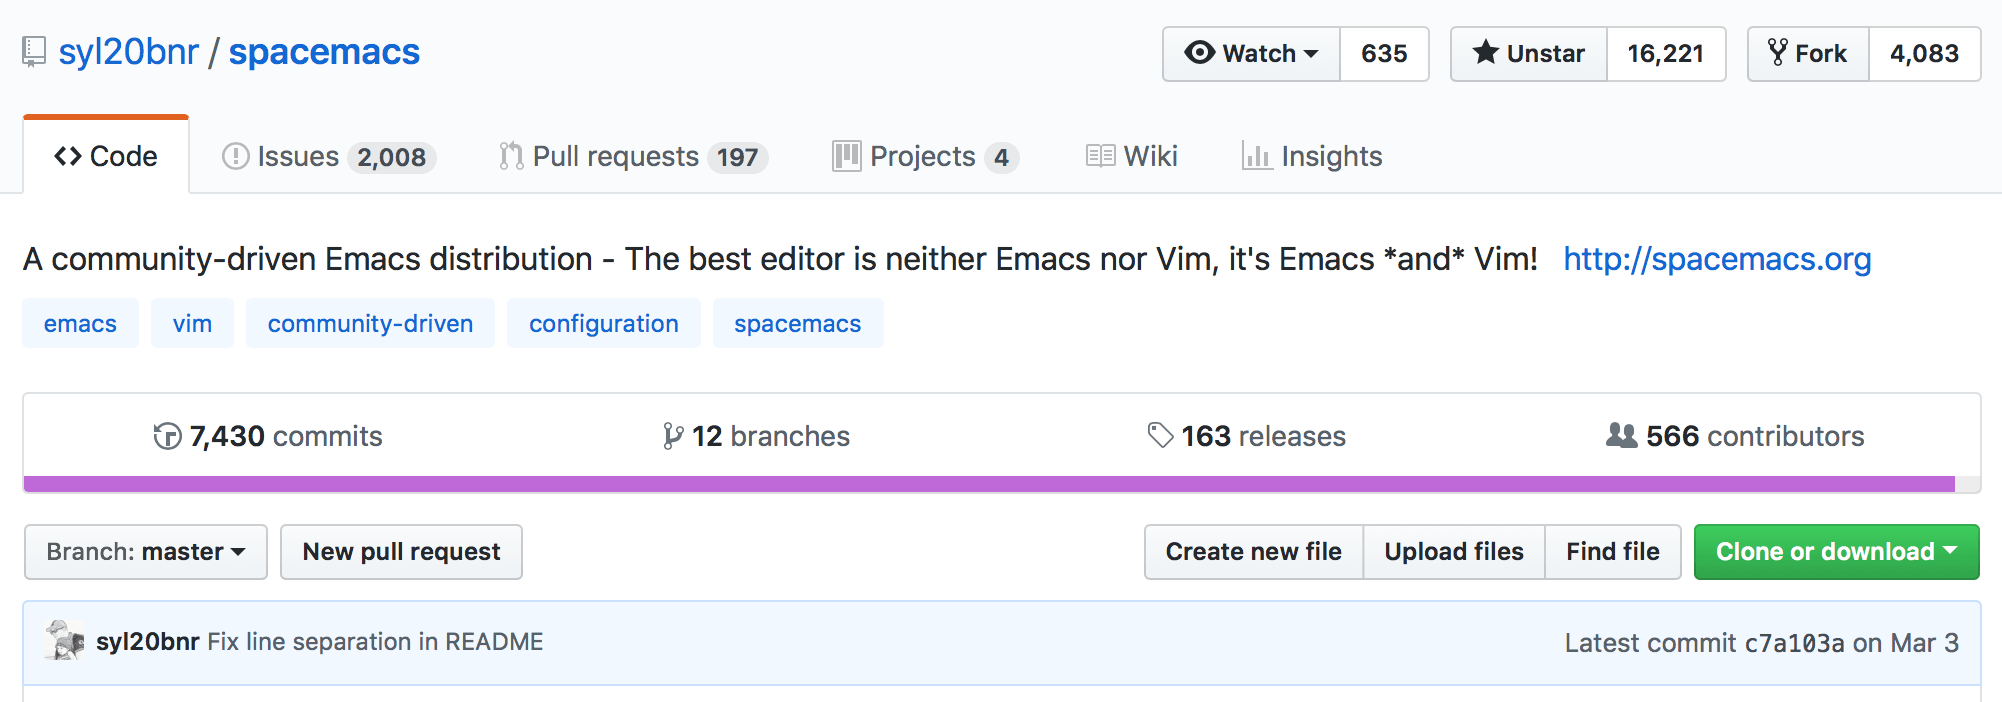2002x702 pixels.
Task: Open the spacemacs.org website link
Action: click(x=1716, y=259)
